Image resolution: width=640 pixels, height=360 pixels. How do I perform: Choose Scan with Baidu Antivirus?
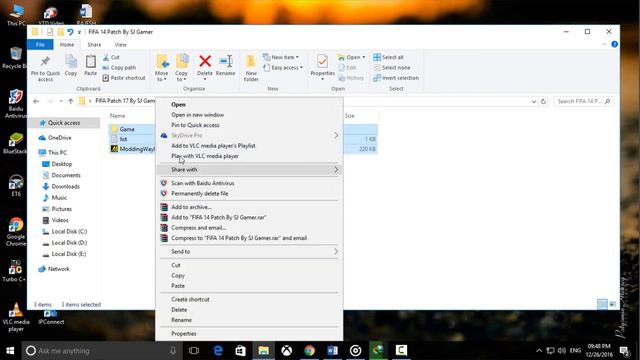pos(202,183)
